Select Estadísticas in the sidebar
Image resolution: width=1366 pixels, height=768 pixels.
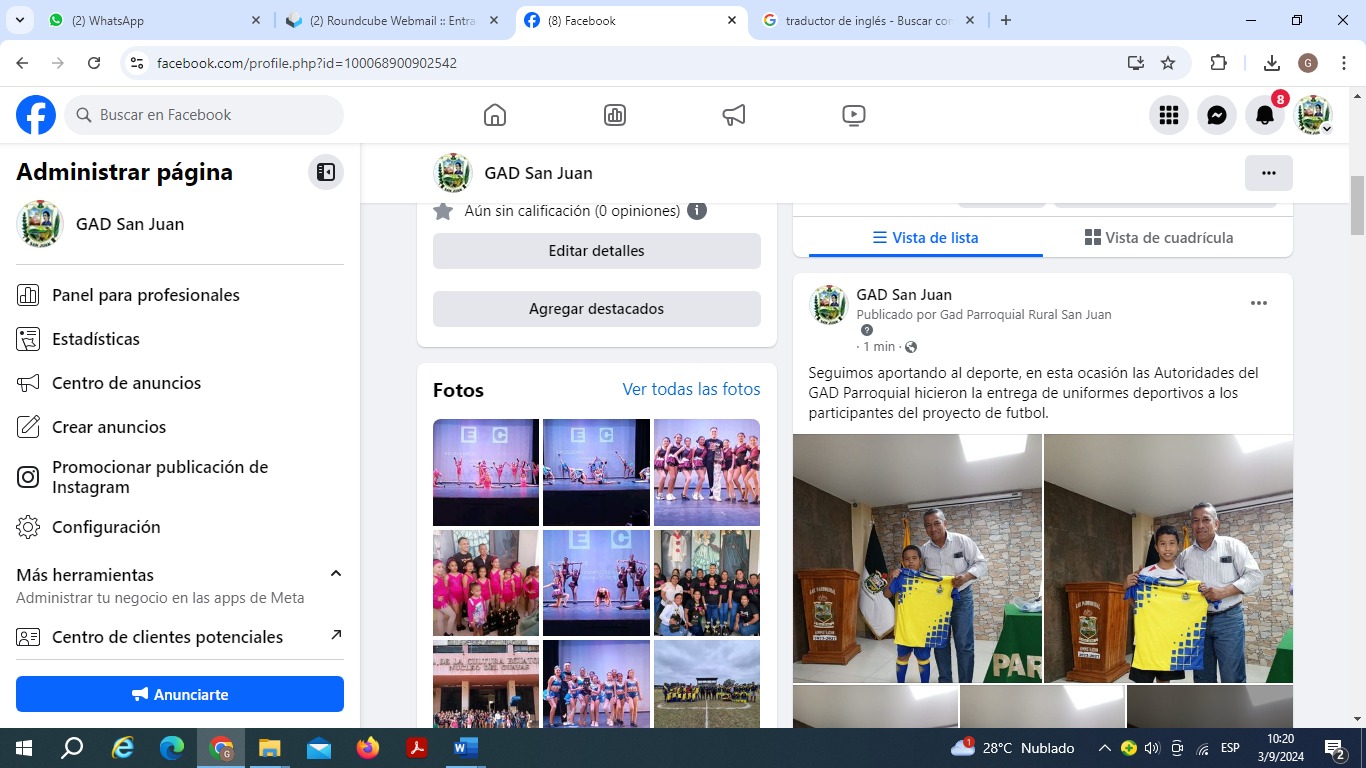[96, 339]
